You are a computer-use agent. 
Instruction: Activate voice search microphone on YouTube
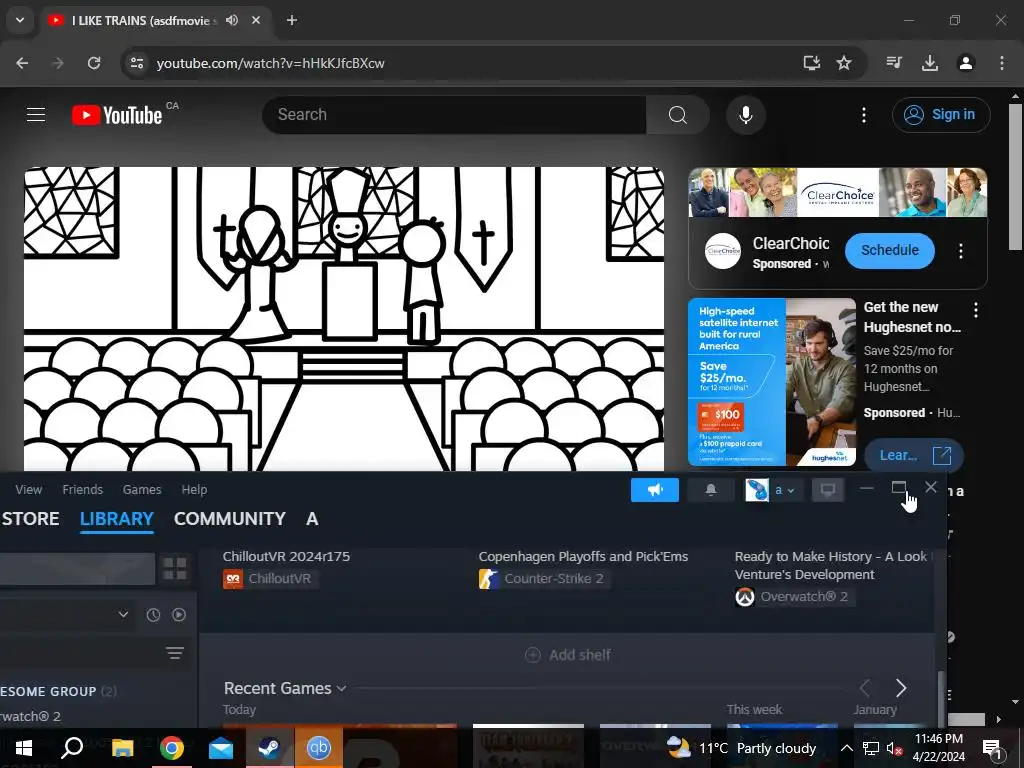[745, 115]
